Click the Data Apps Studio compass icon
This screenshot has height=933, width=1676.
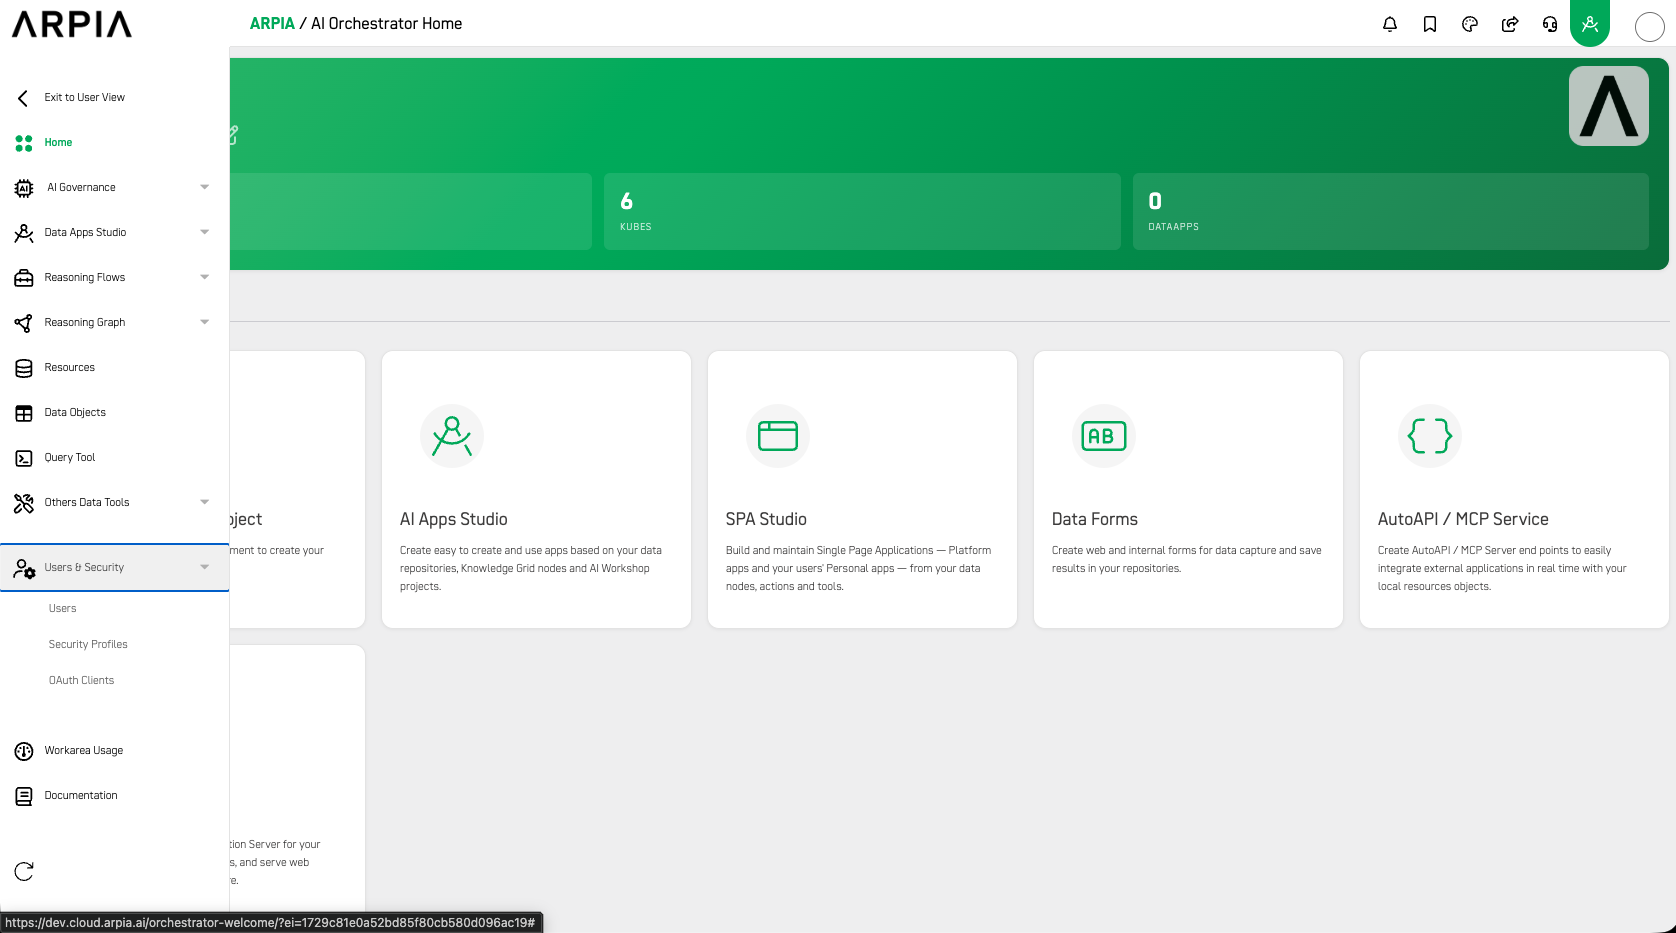pyautogui.click(x=24, y=233)
